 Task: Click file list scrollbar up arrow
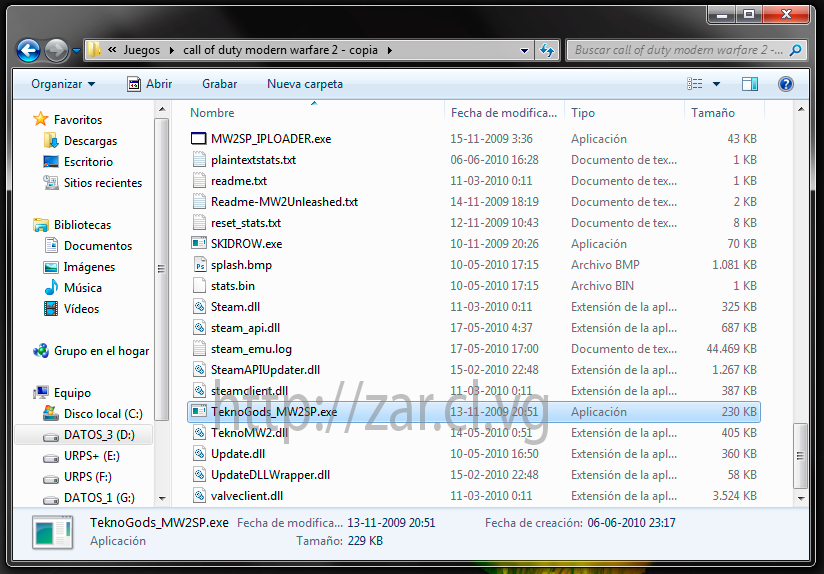click(801, 110)
